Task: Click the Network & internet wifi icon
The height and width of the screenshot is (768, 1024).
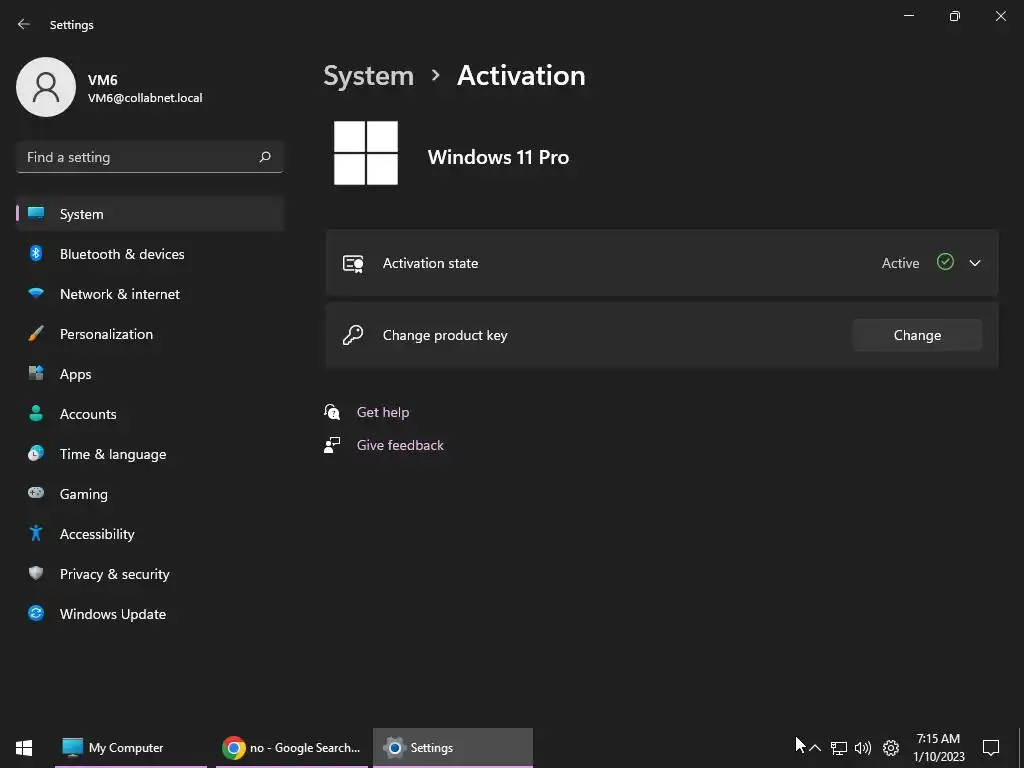Action: coord(36,293)
